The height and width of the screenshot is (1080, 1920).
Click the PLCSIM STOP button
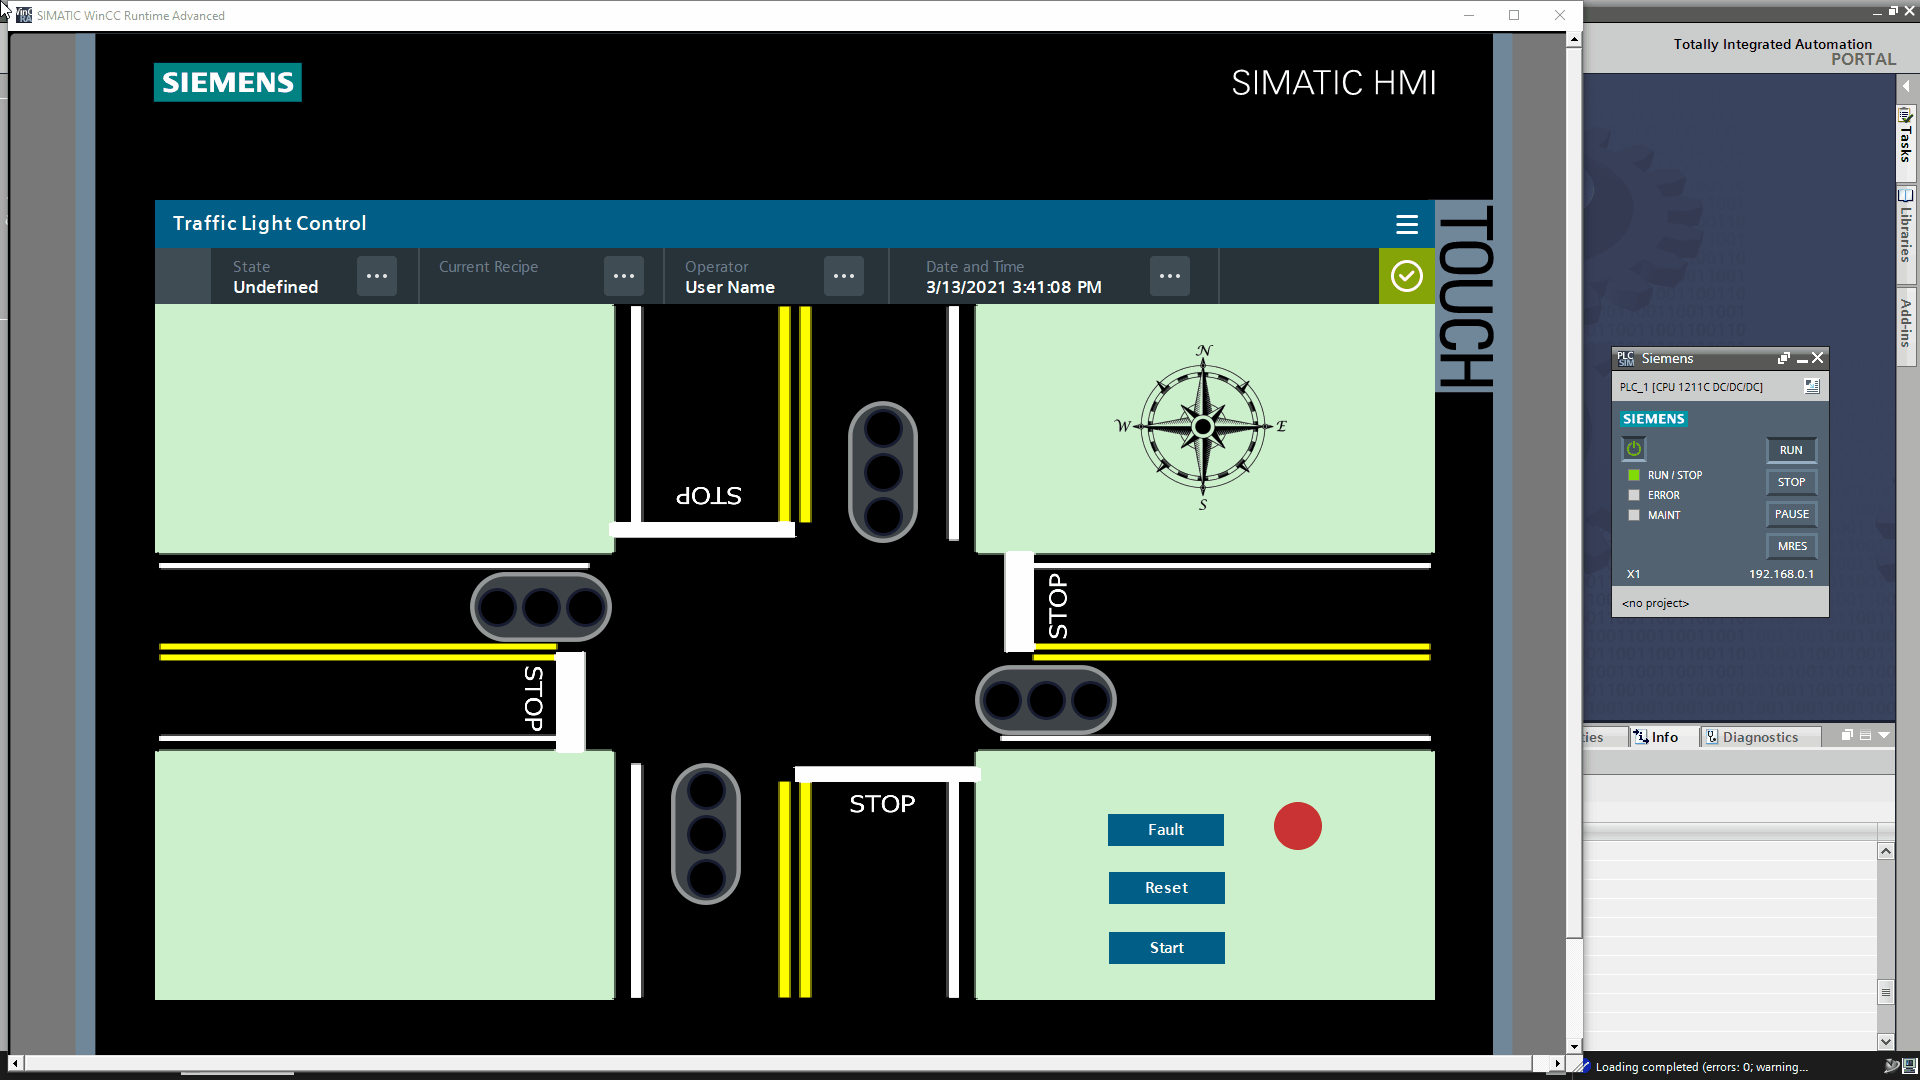[x=1790, y=482]
